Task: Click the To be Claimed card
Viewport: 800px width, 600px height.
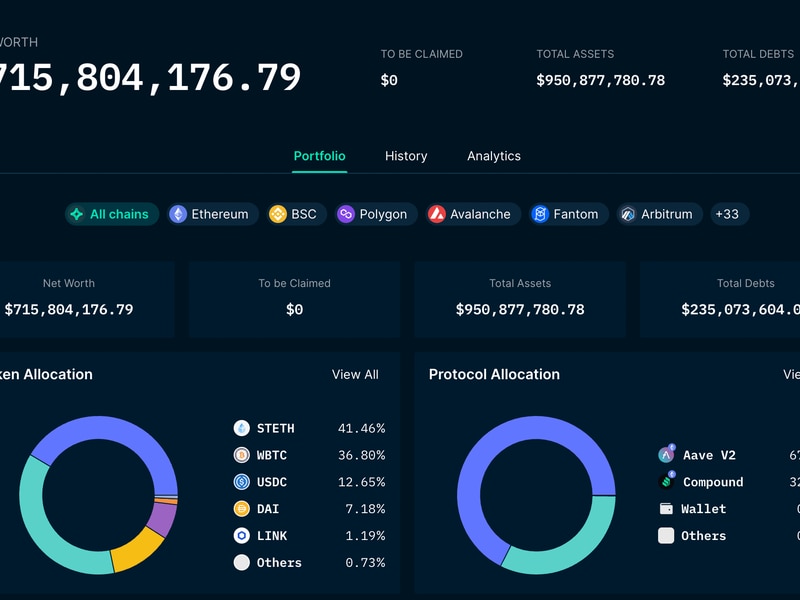Action: [x=294, y=299]
